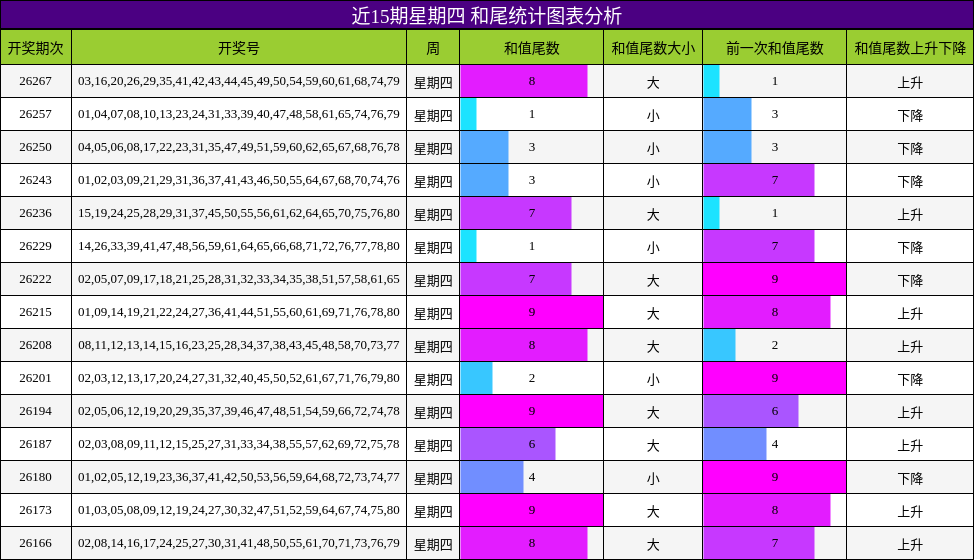Click the 和值尾数 column header
Image resolution: width=974 pixels, height=560 pixels.
531,48
